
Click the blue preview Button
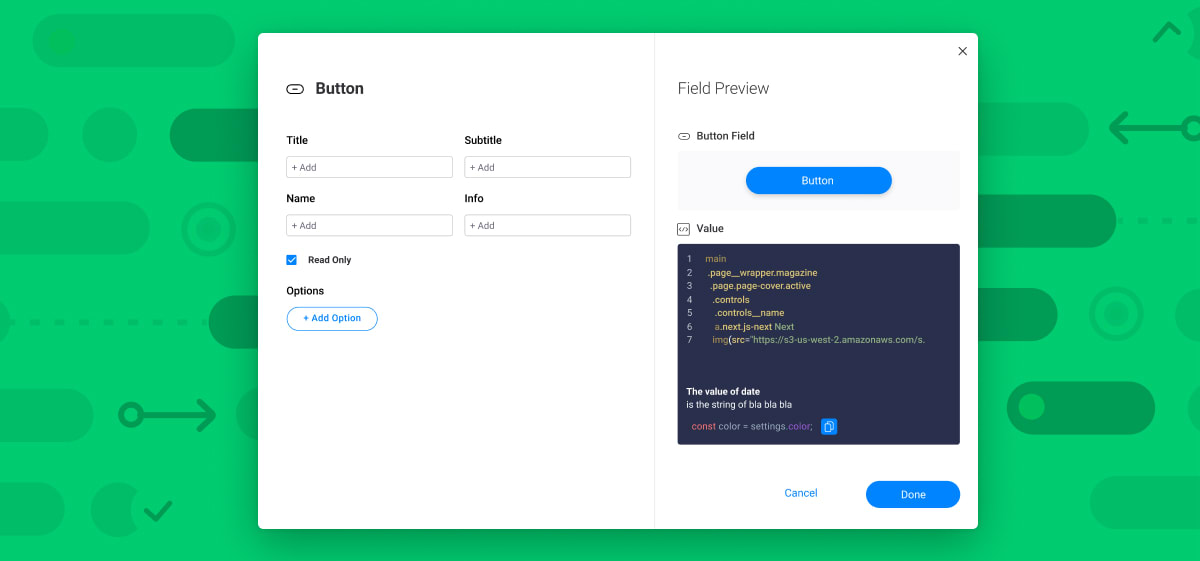[818, 181]
